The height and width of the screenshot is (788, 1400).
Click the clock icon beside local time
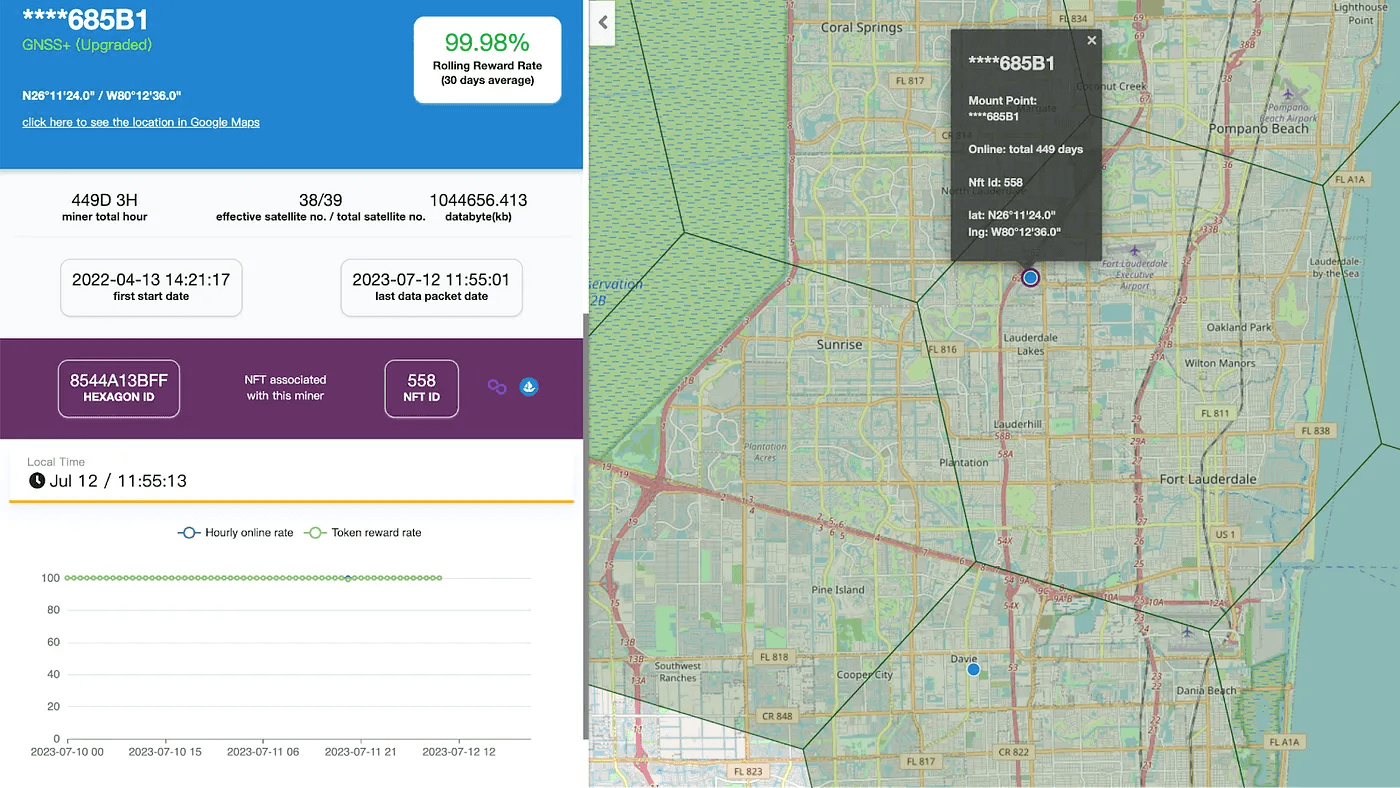(37, 481)
